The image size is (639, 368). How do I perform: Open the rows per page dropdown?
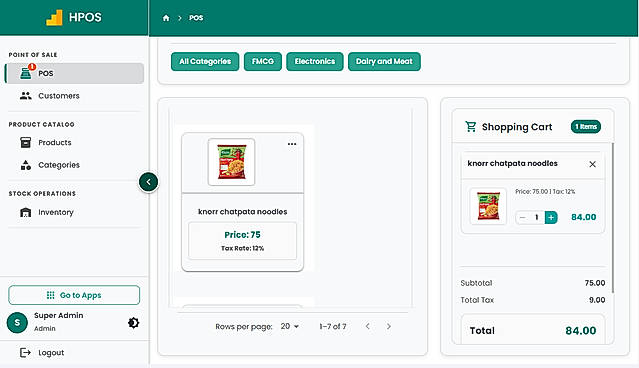point(290,326)
